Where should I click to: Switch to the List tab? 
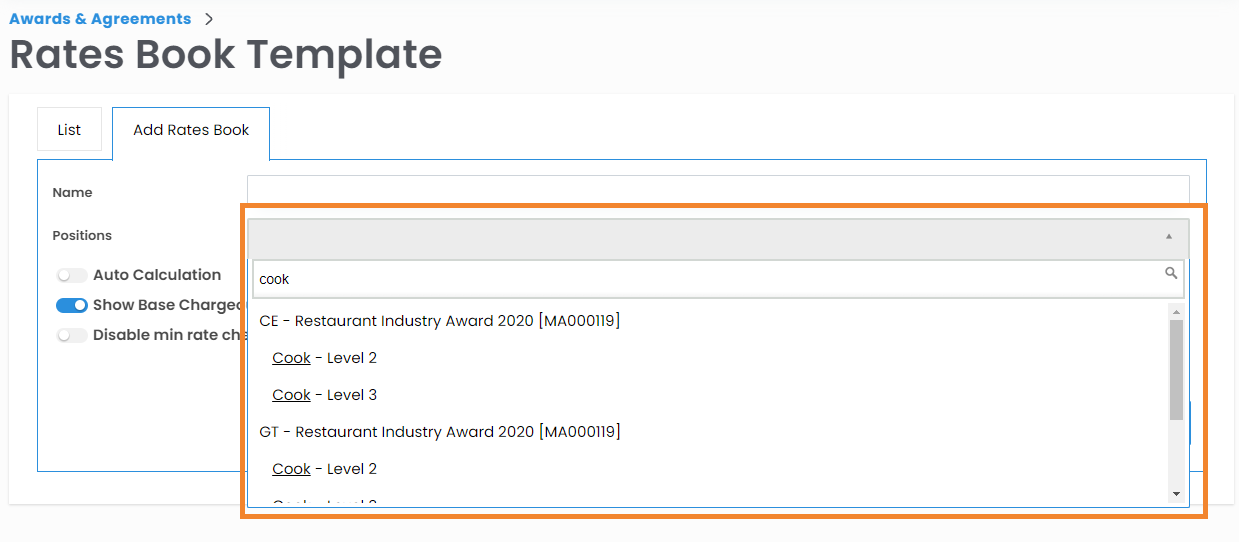[x=69, y=130]
